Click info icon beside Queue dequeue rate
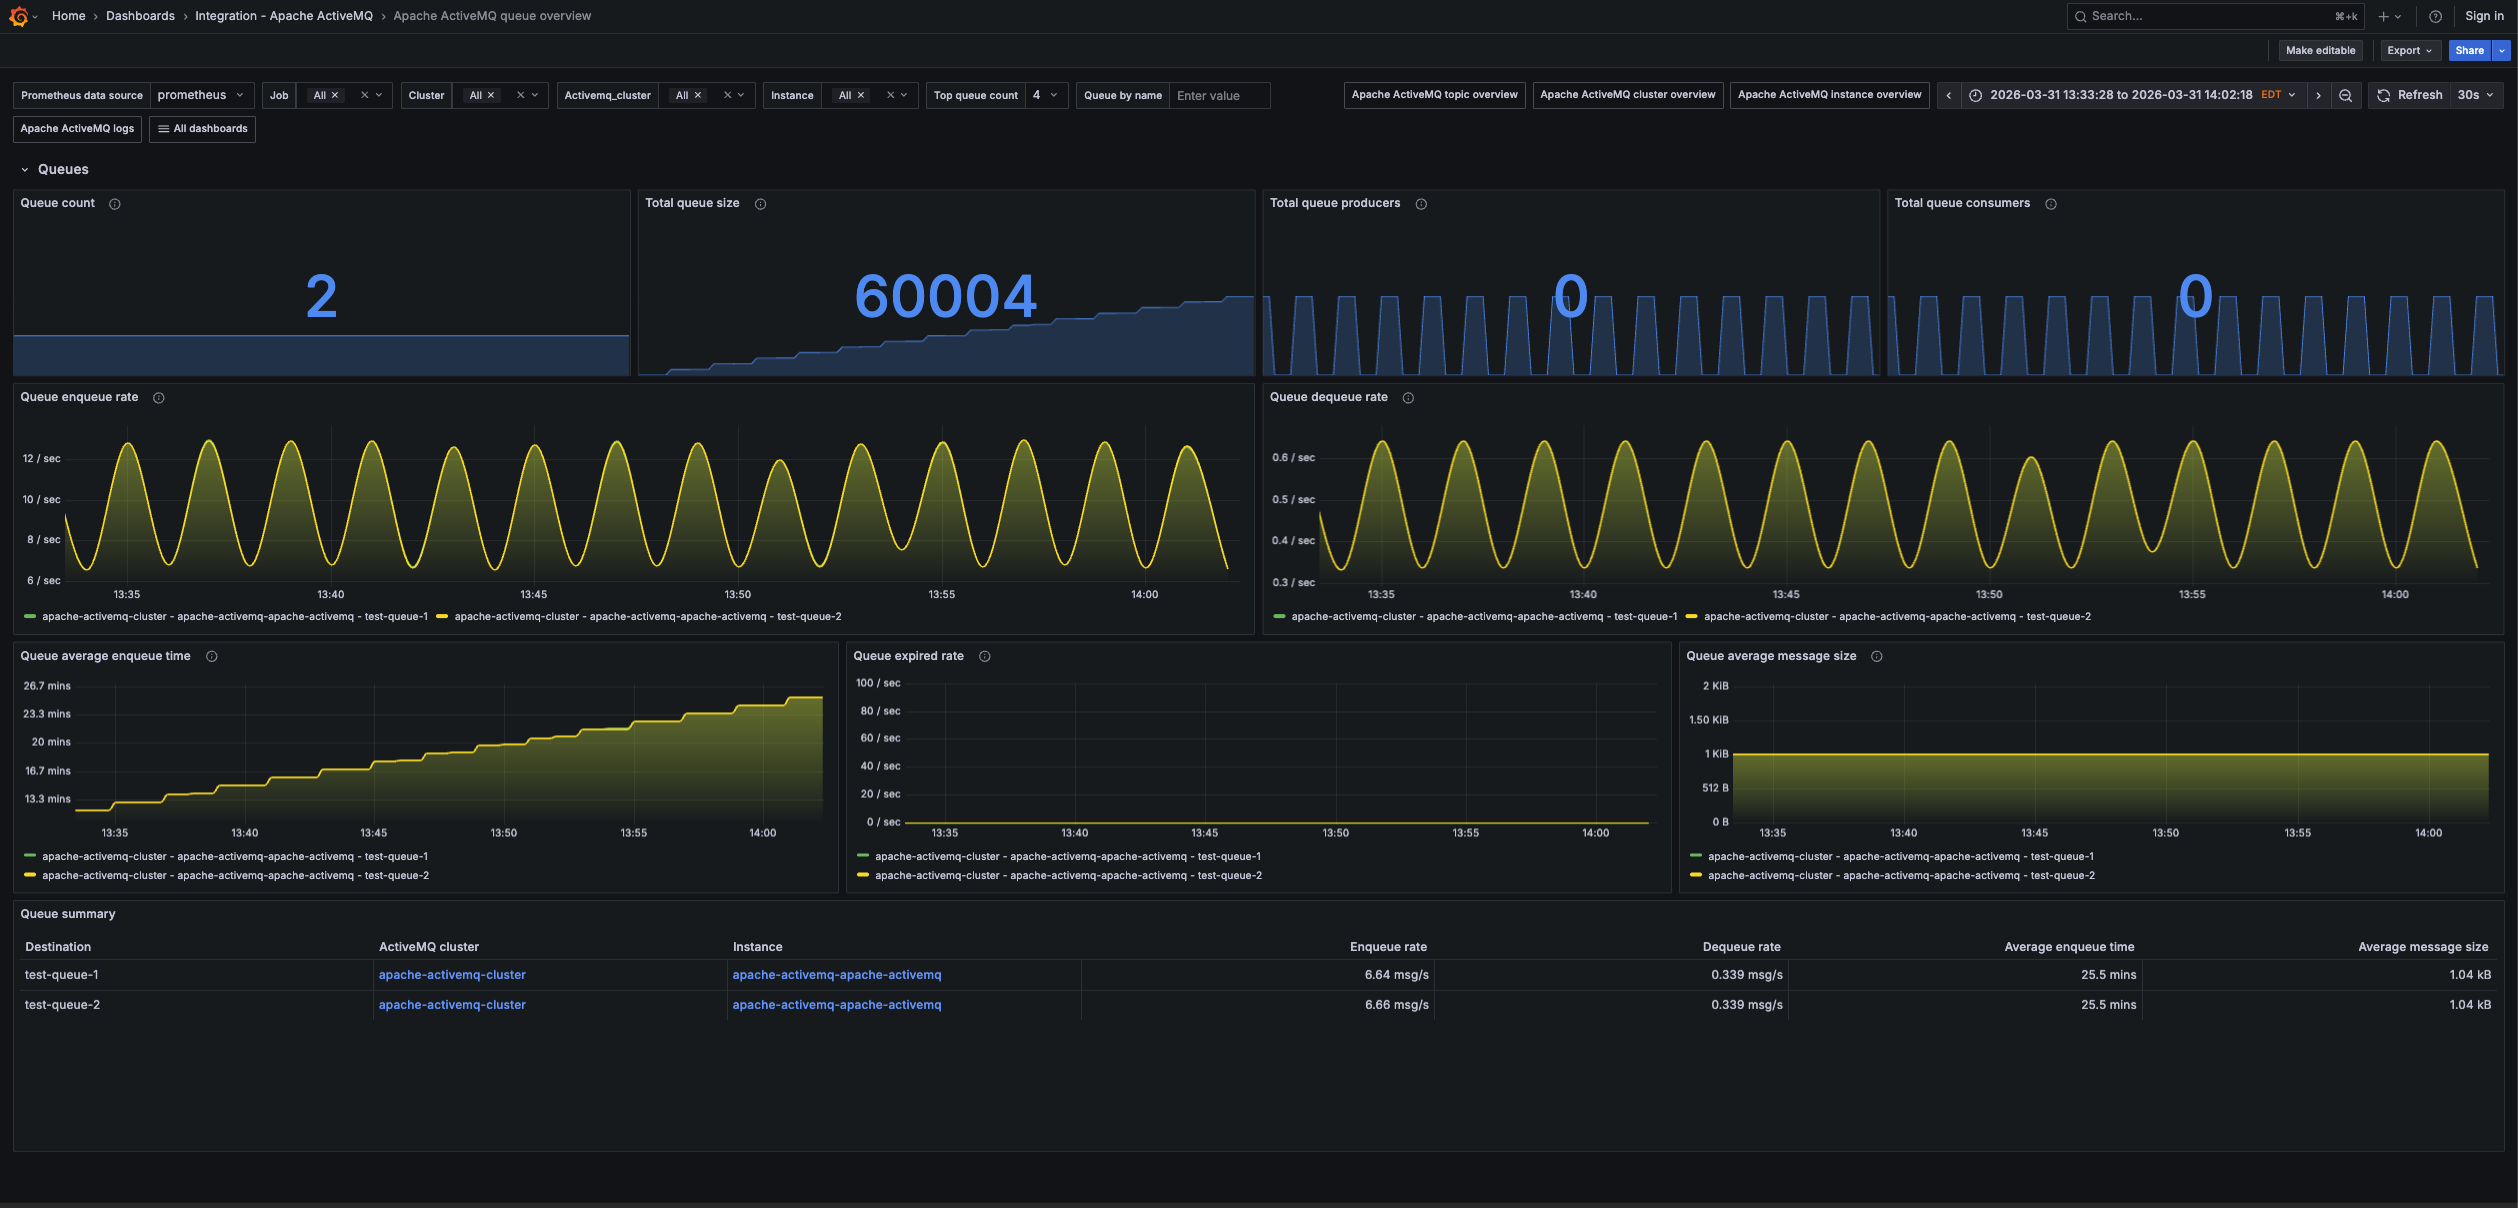2518x1208 pixels. (1408, 398)
